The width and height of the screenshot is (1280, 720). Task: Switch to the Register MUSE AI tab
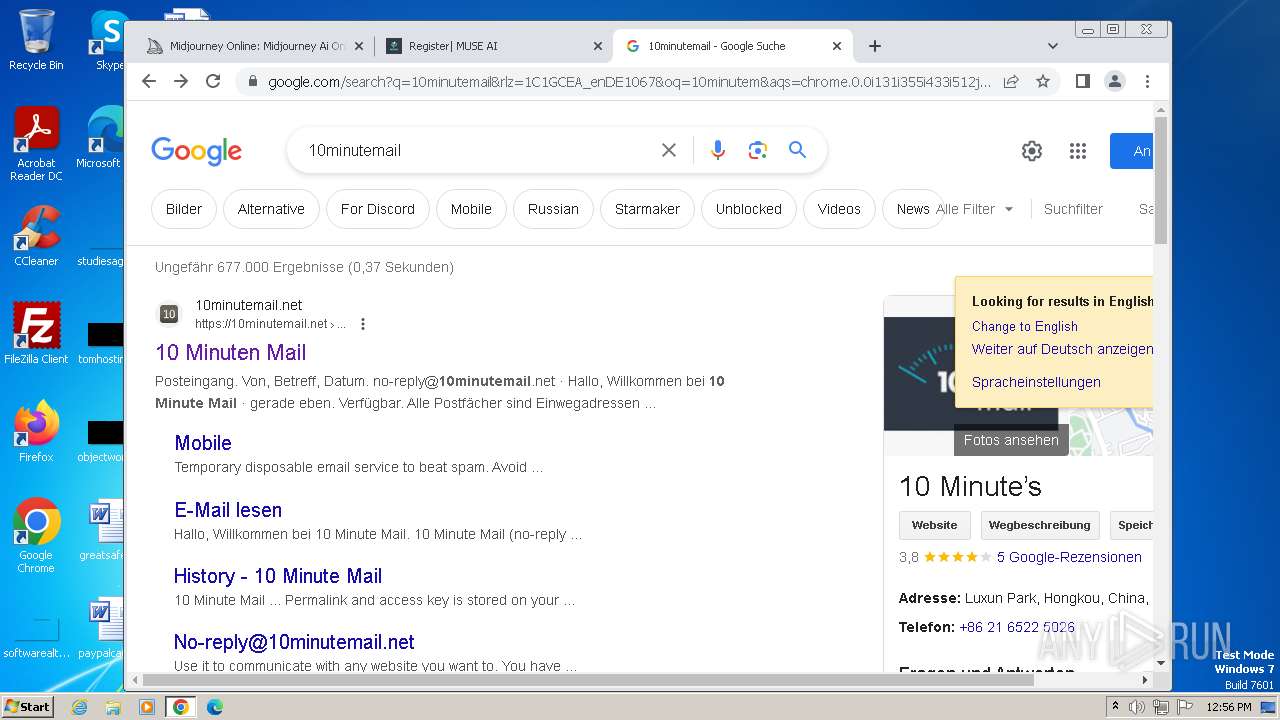pyautogui.click(x=494, y=46)
